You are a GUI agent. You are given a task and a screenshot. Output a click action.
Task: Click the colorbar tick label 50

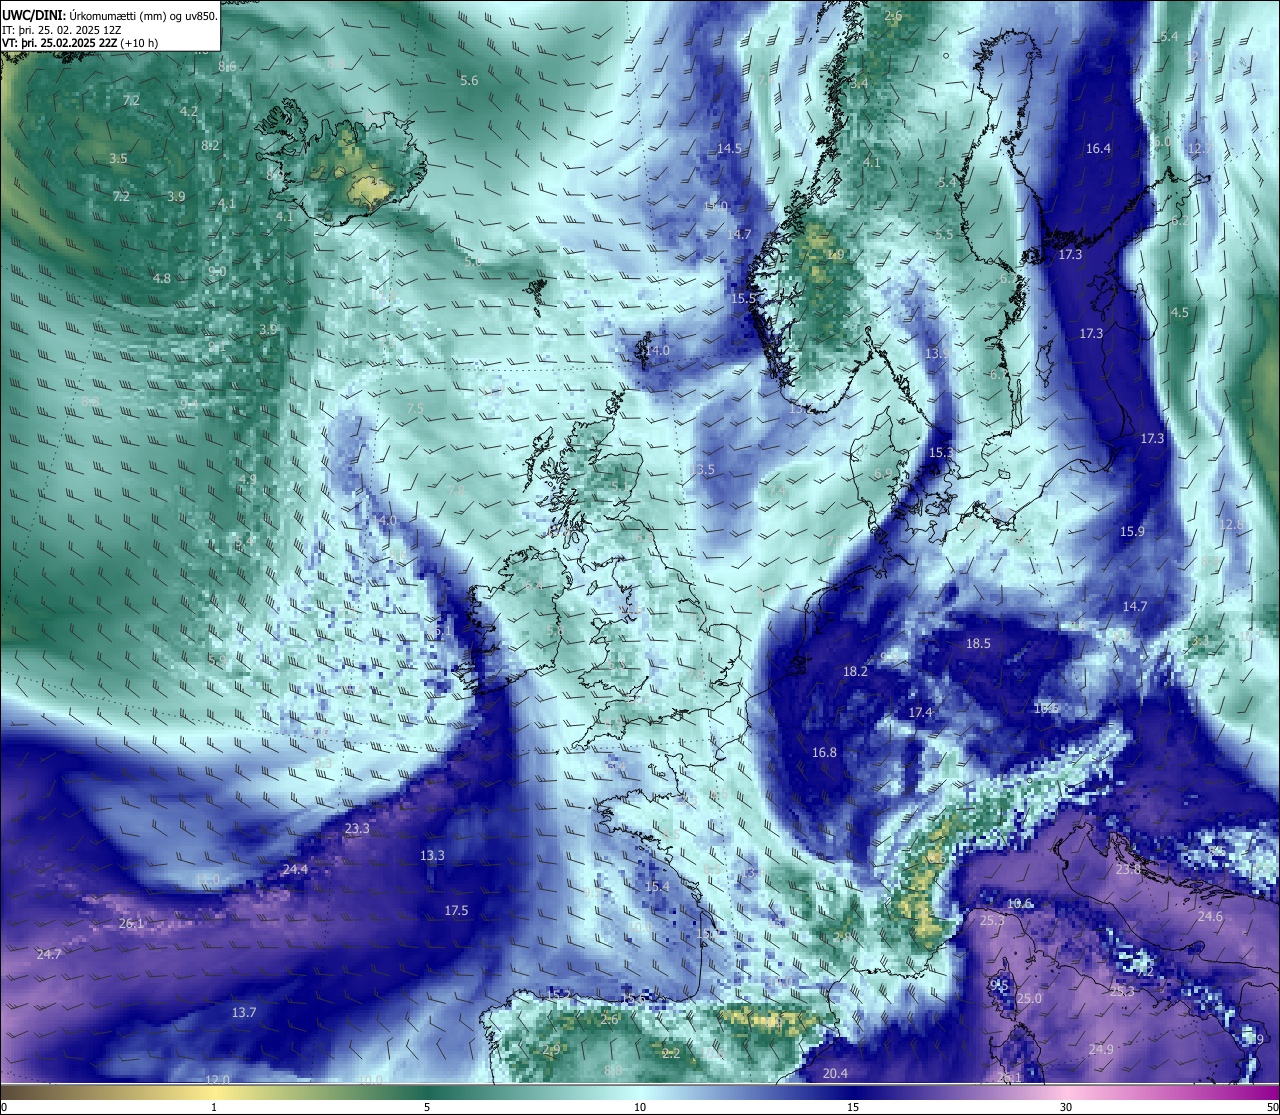click(x=1271, y=1107)
